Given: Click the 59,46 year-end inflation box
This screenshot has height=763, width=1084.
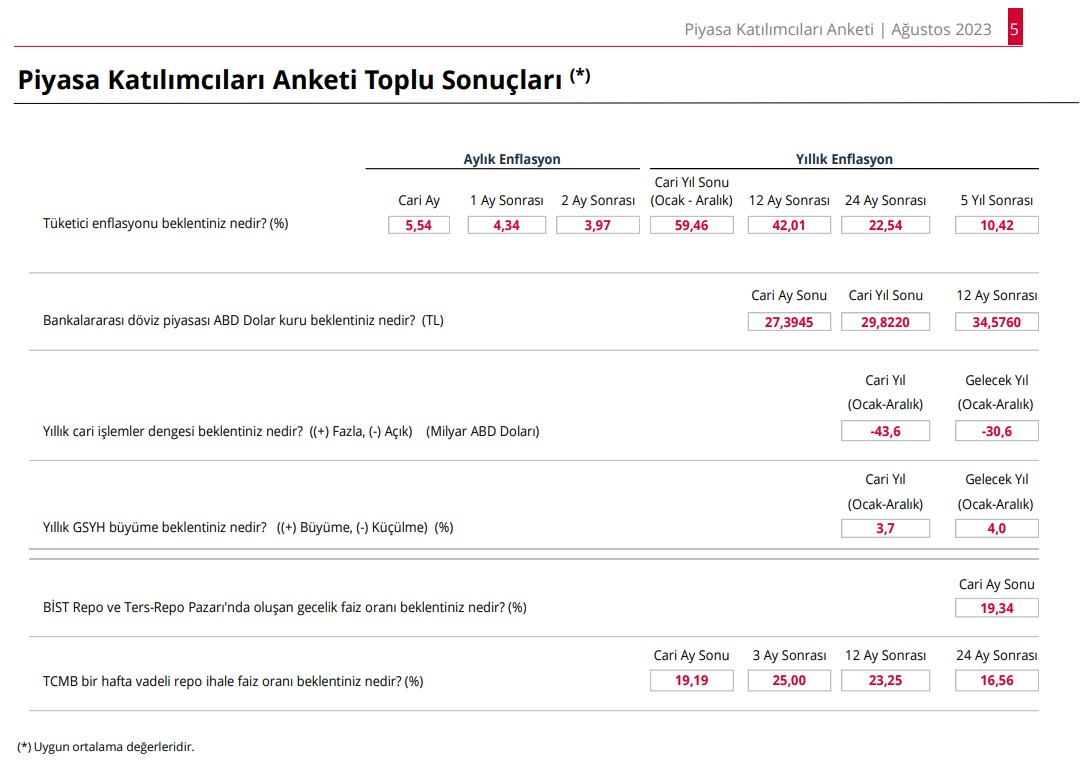Looking at the screenshot, I should [x=691, y=225].
